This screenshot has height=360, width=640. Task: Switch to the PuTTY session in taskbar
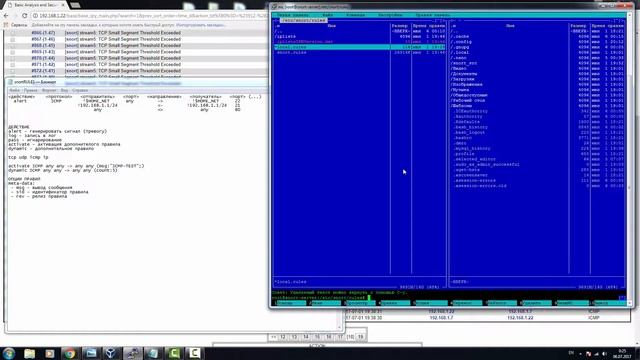(132, 353)
